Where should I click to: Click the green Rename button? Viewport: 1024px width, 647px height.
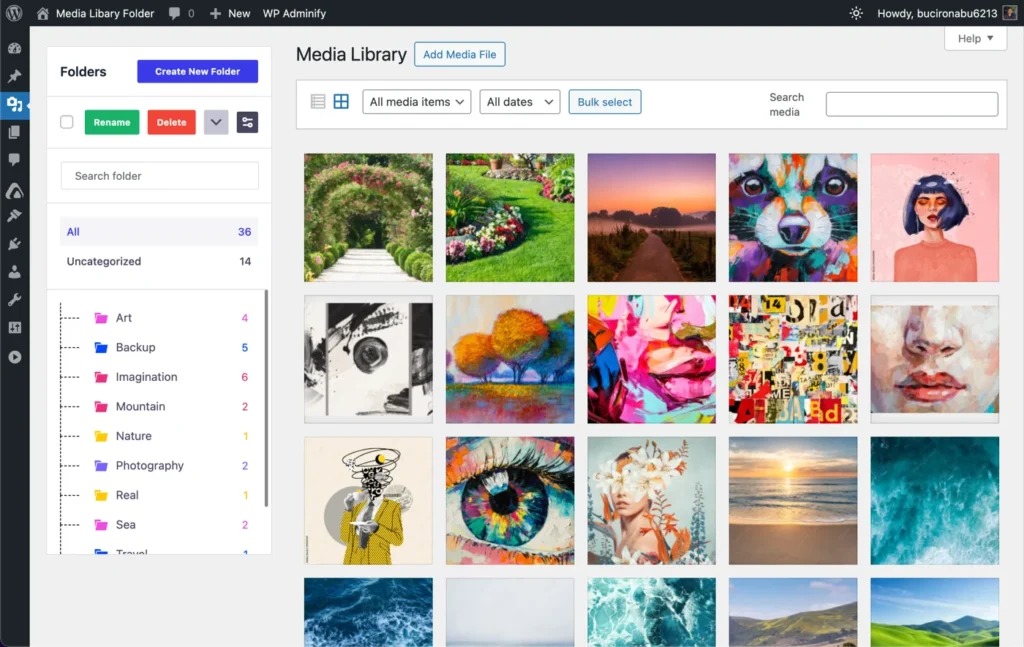(x=112, y=122)
